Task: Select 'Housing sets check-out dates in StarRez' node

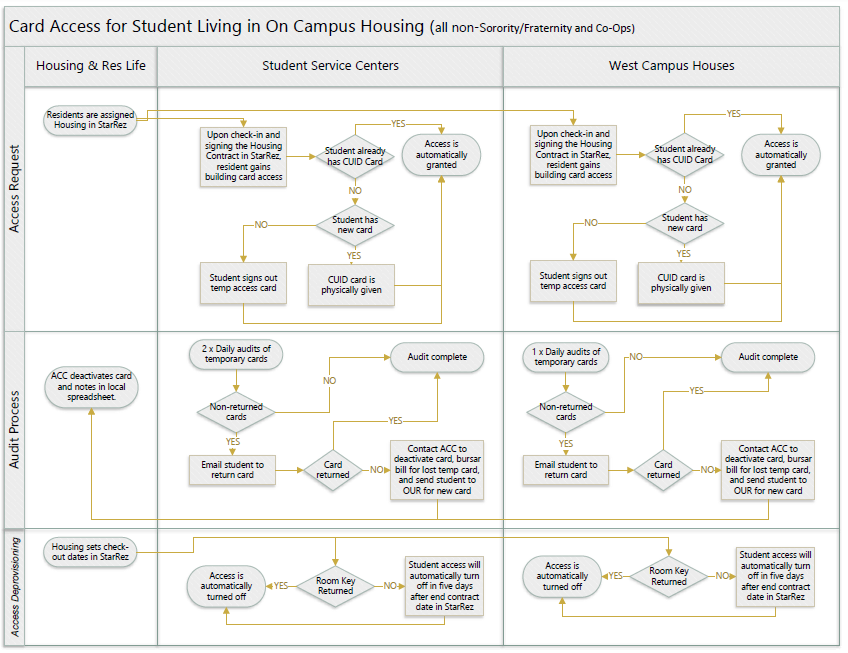Action: [90, 552]
